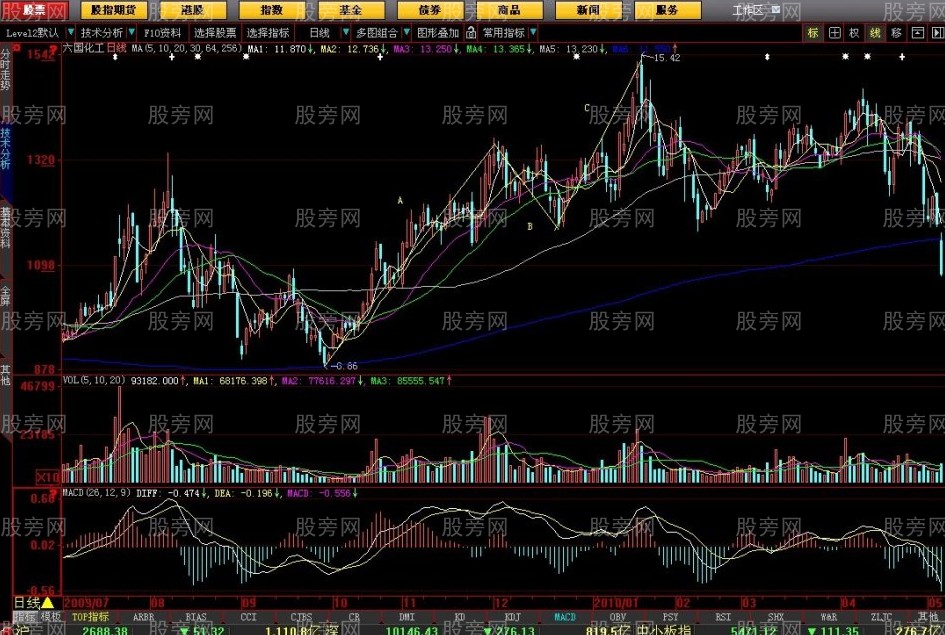Image resolution: width=945 pixels, height=635 pixels.
Task: Open the 新闻 tab
Action: [x=588, y=10]
